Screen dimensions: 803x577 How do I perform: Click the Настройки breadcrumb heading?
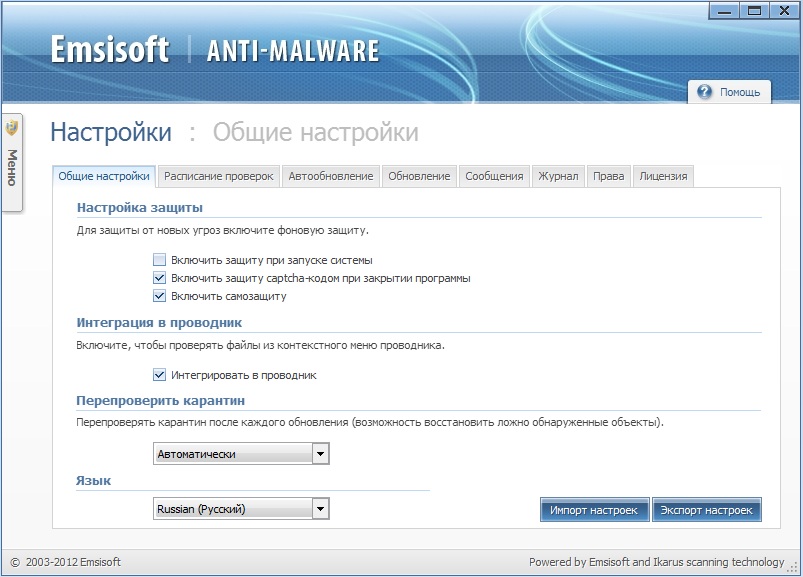(111, 132)
